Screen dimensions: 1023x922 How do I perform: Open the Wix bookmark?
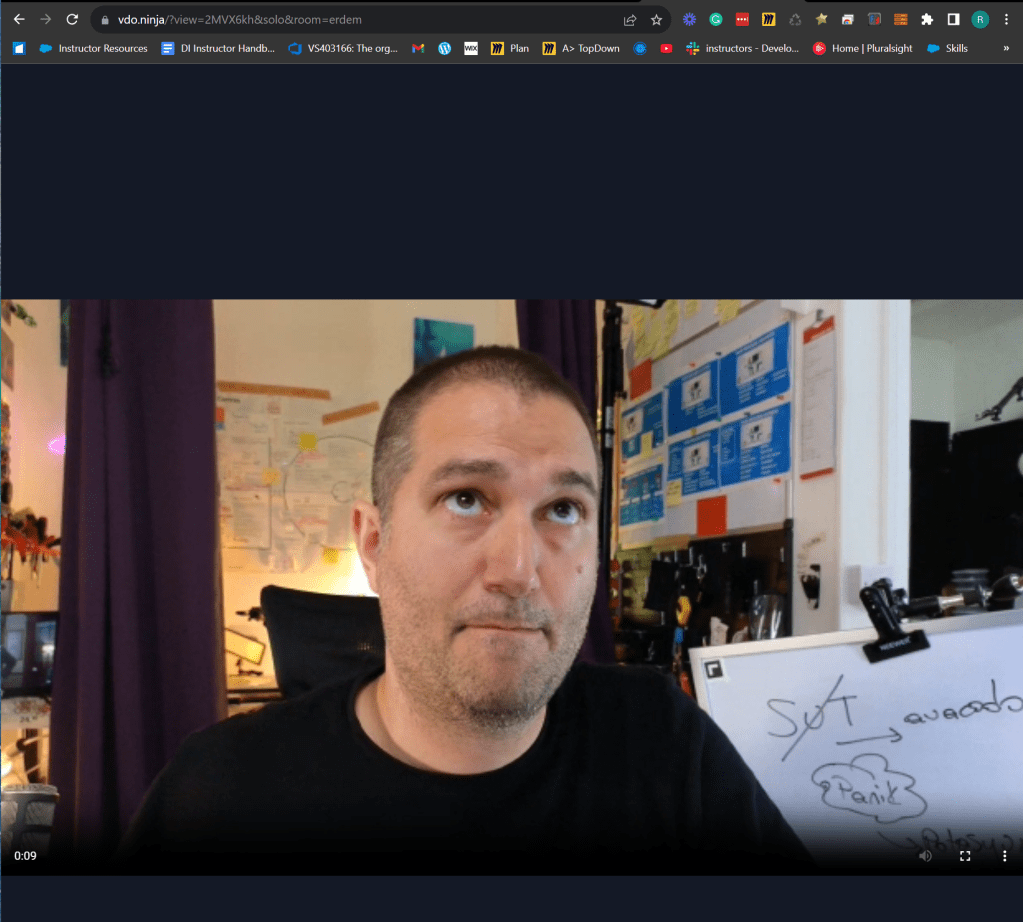point(470,48)
